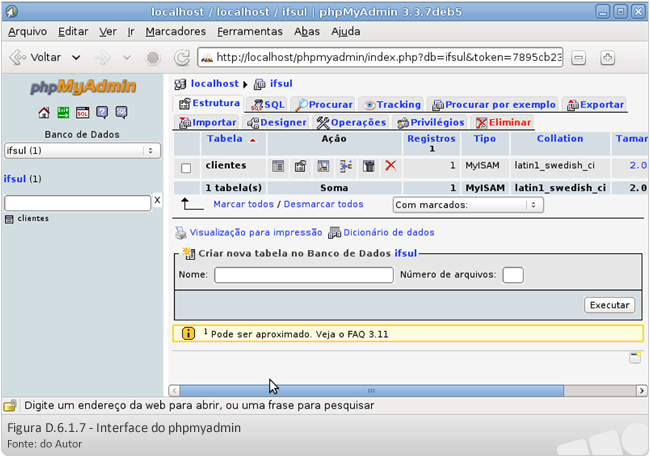Click the browser forward arrow
Viewport: 650px width, 457px height.
(x=102, y=58)
